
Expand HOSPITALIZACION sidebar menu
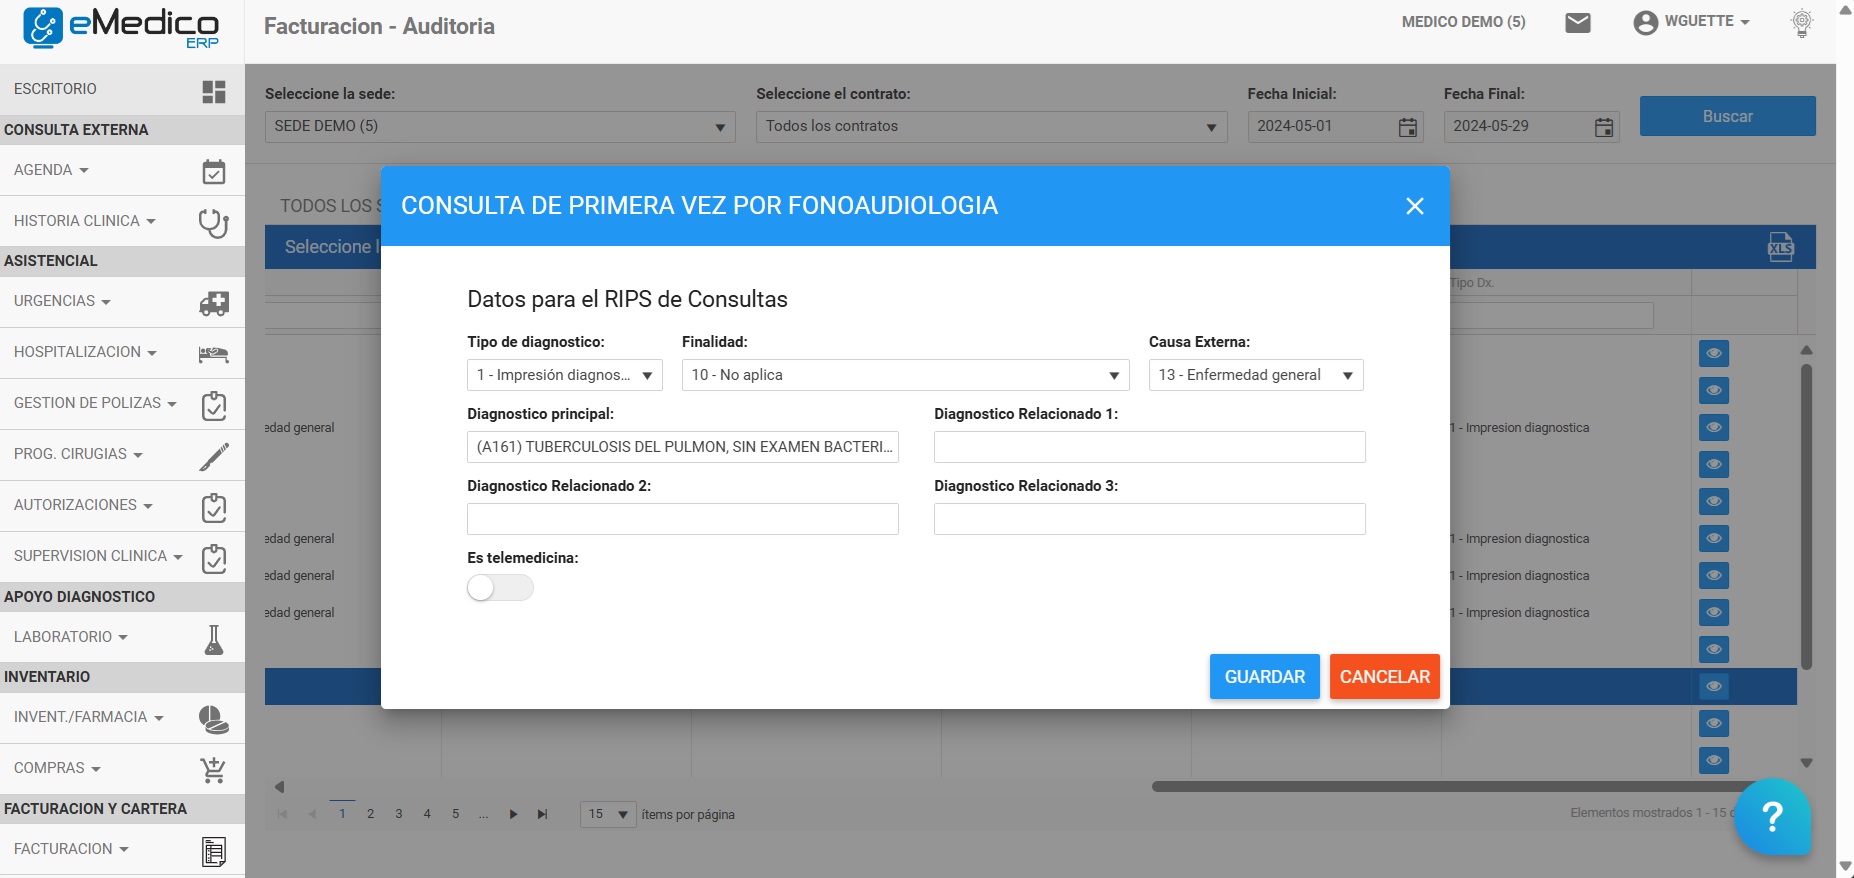85,352
